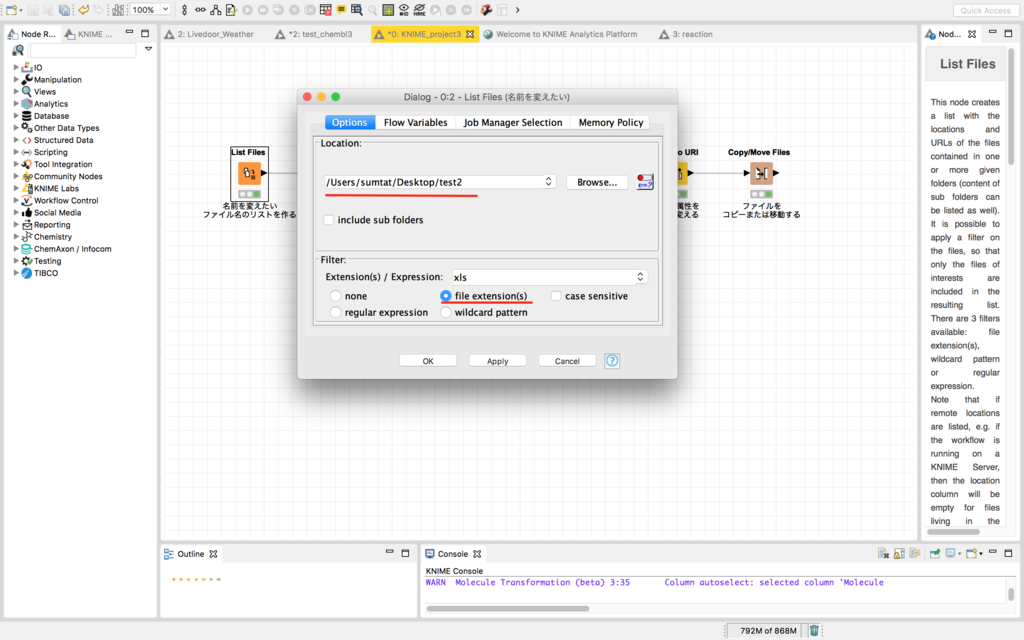
Task: Select the file extension(s) radio button
Action: click(445, 296)
